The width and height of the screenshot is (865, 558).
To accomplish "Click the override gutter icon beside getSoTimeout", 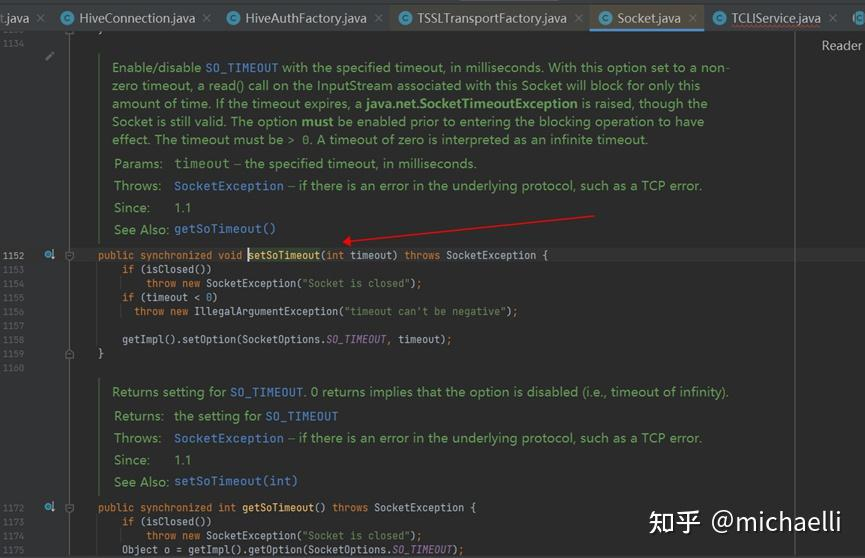I will 49,507.
